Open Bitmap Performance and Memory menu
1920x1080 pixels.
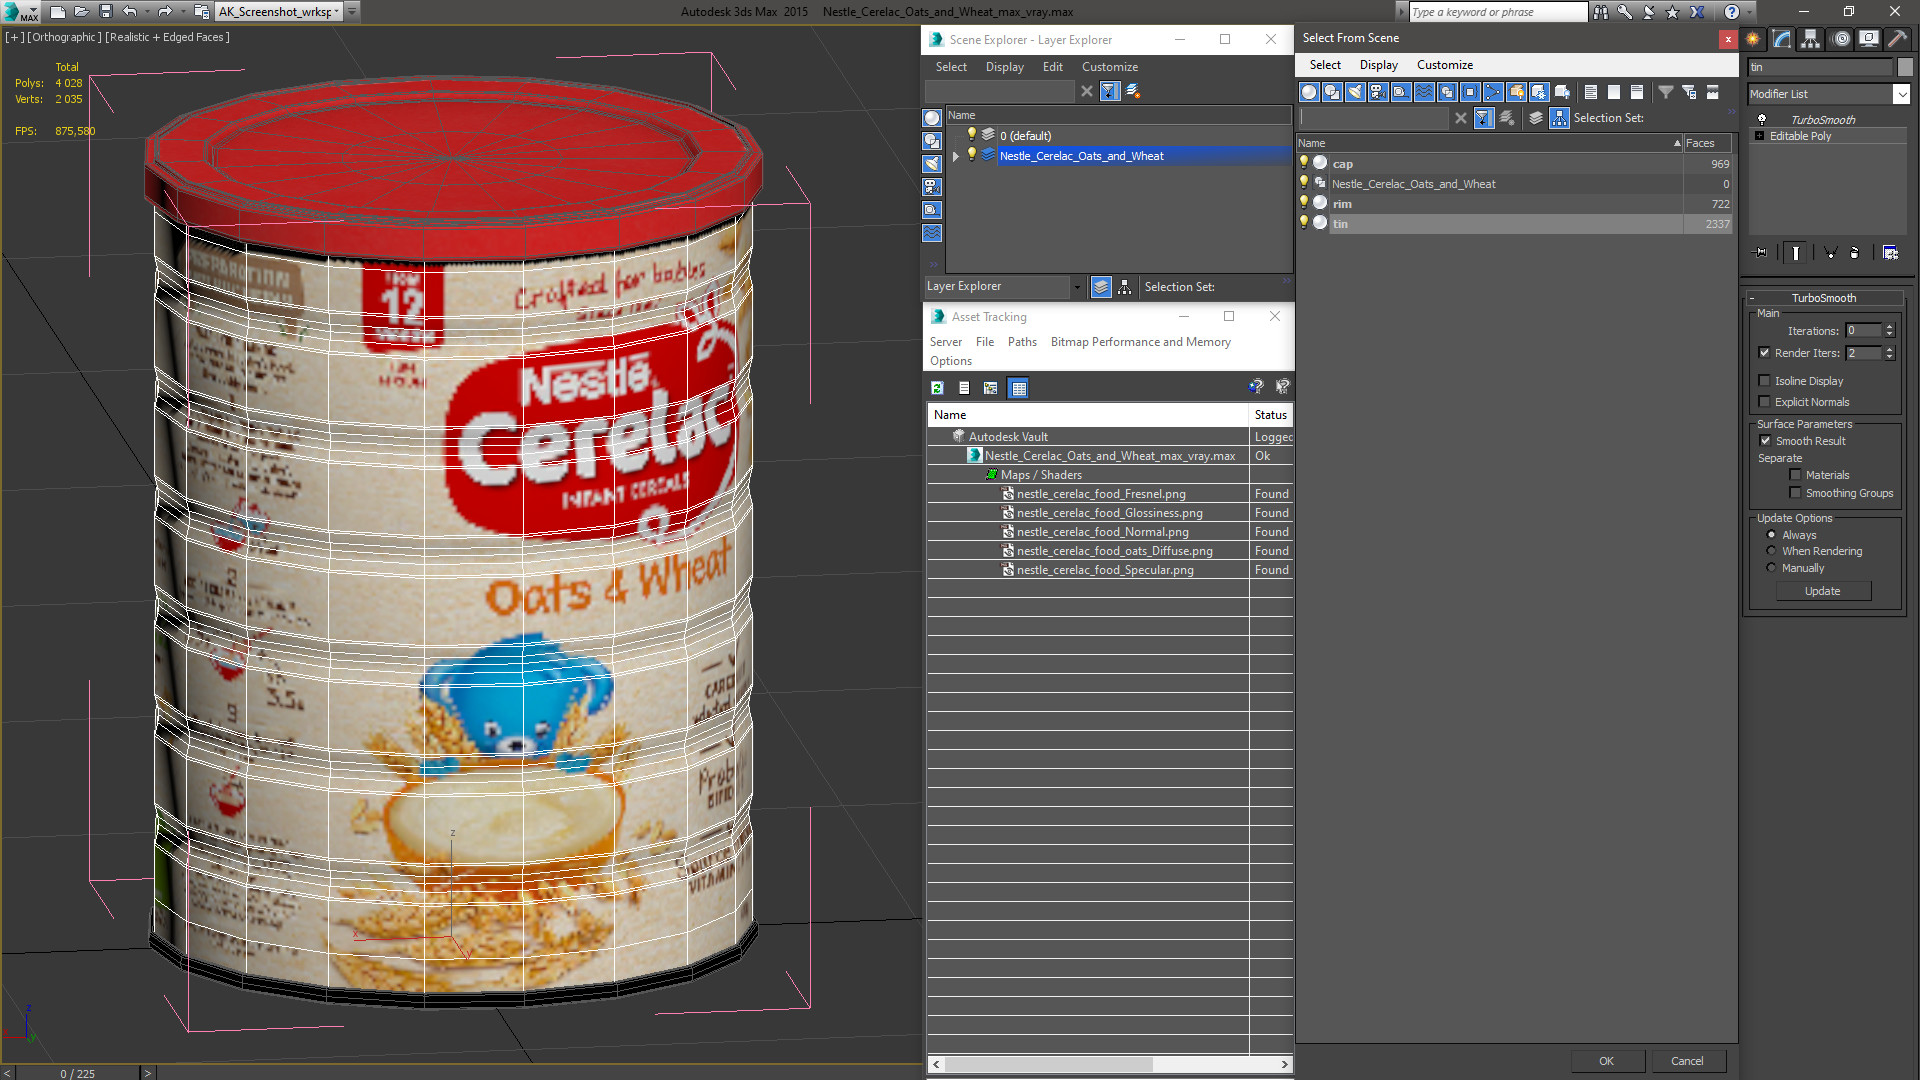pyautogui.click(x=1140, y=342)
